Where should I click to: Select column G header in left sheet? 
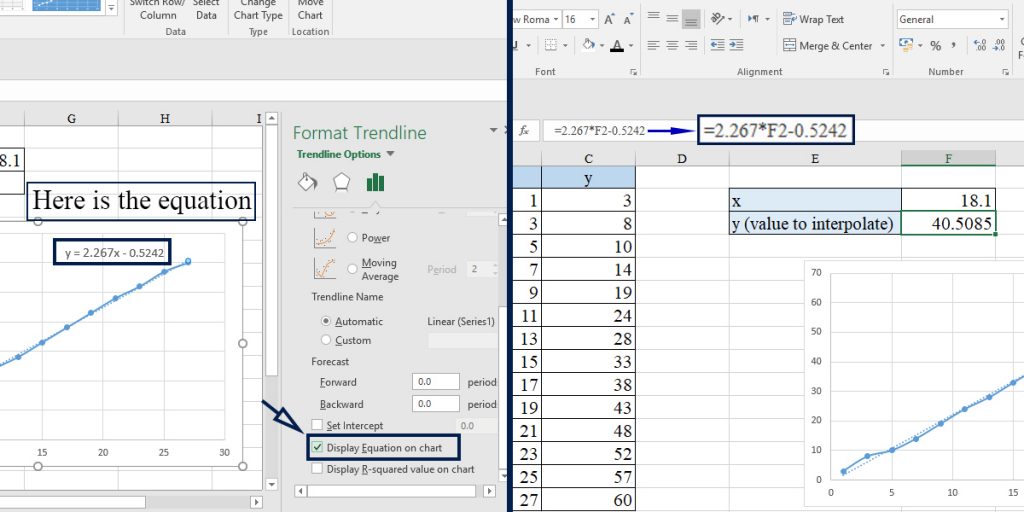click(71, 118)
